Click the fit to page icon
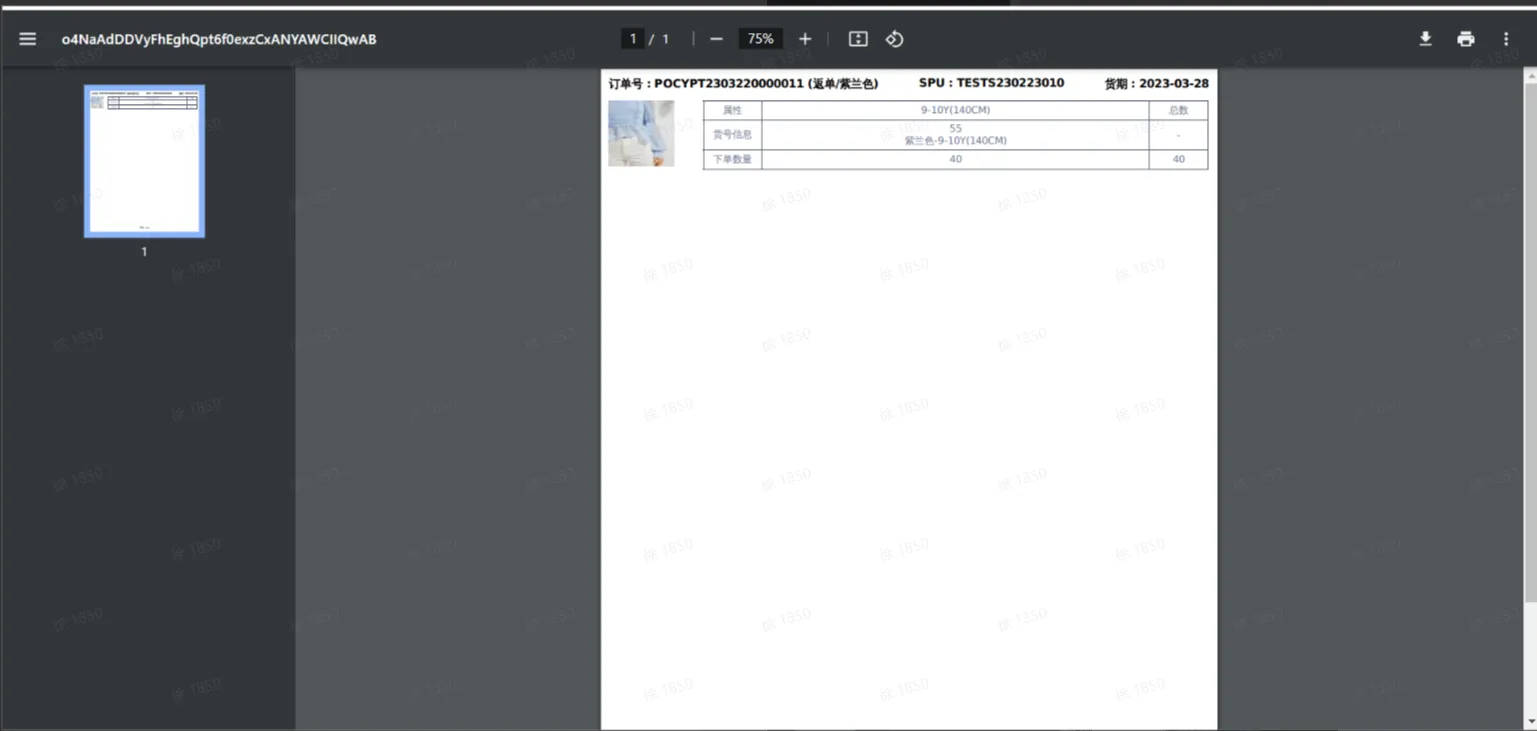 tap(858, 39)
